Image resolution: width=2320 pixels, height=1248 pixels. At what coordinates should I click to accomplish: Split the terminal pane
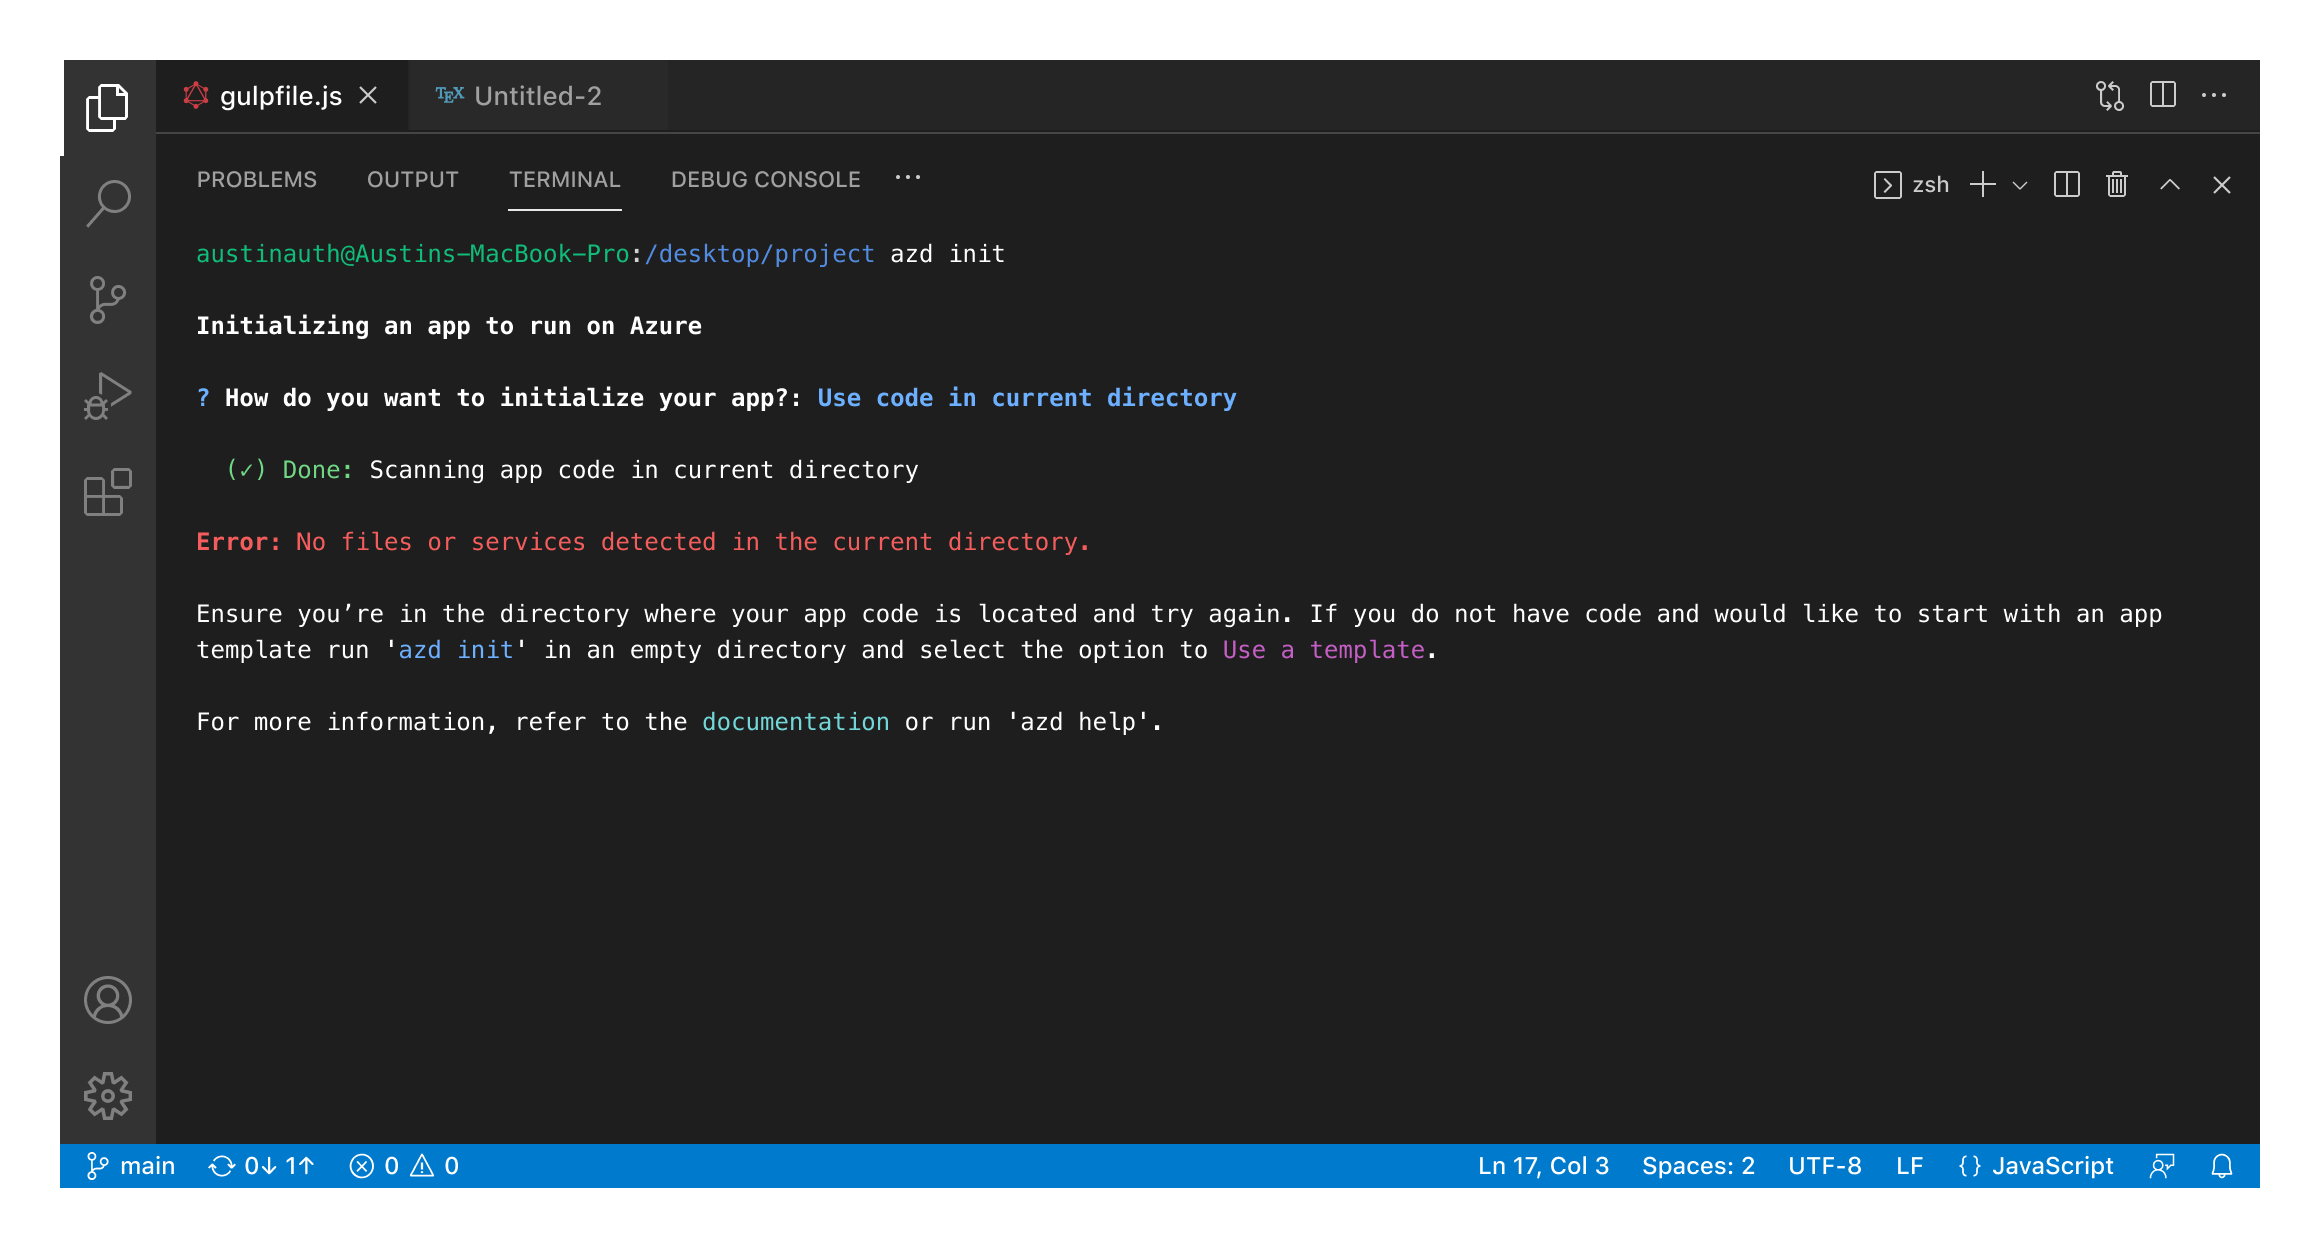(2065, 185)
